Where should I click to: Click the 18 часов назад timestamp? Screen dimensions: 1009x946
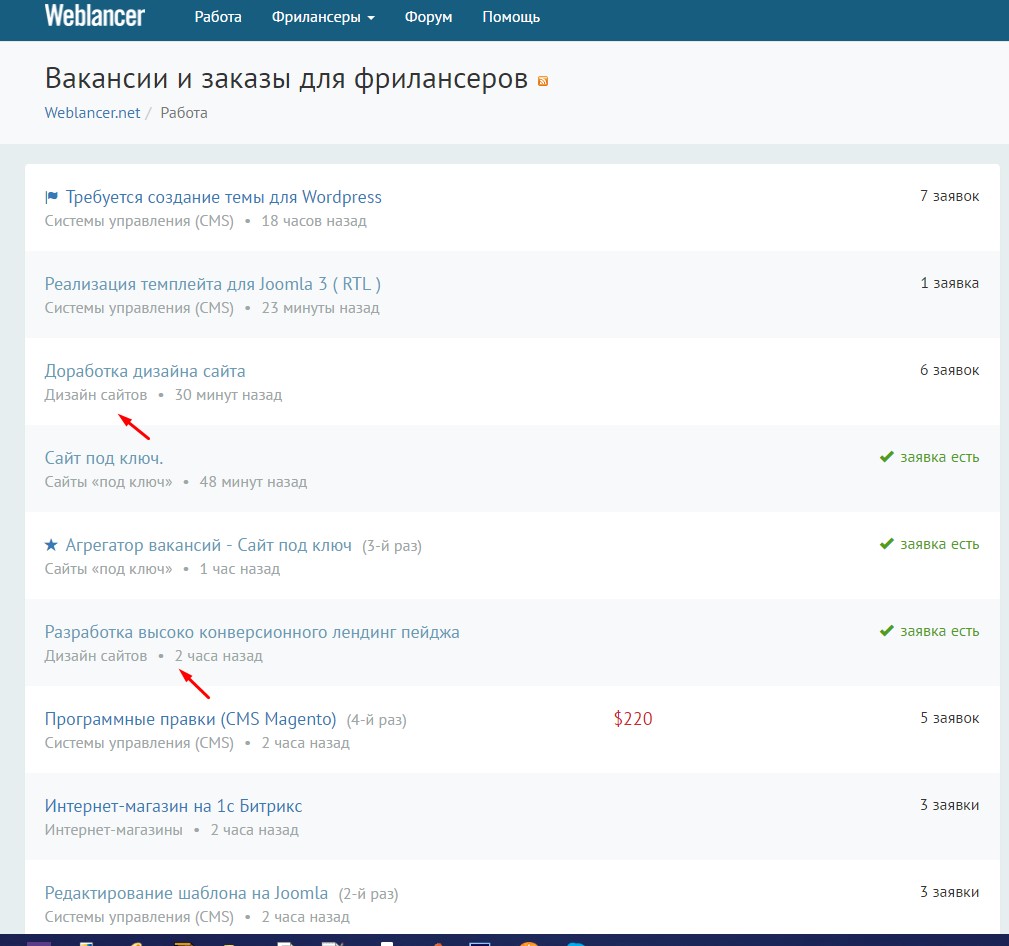[x=314, y=221]
